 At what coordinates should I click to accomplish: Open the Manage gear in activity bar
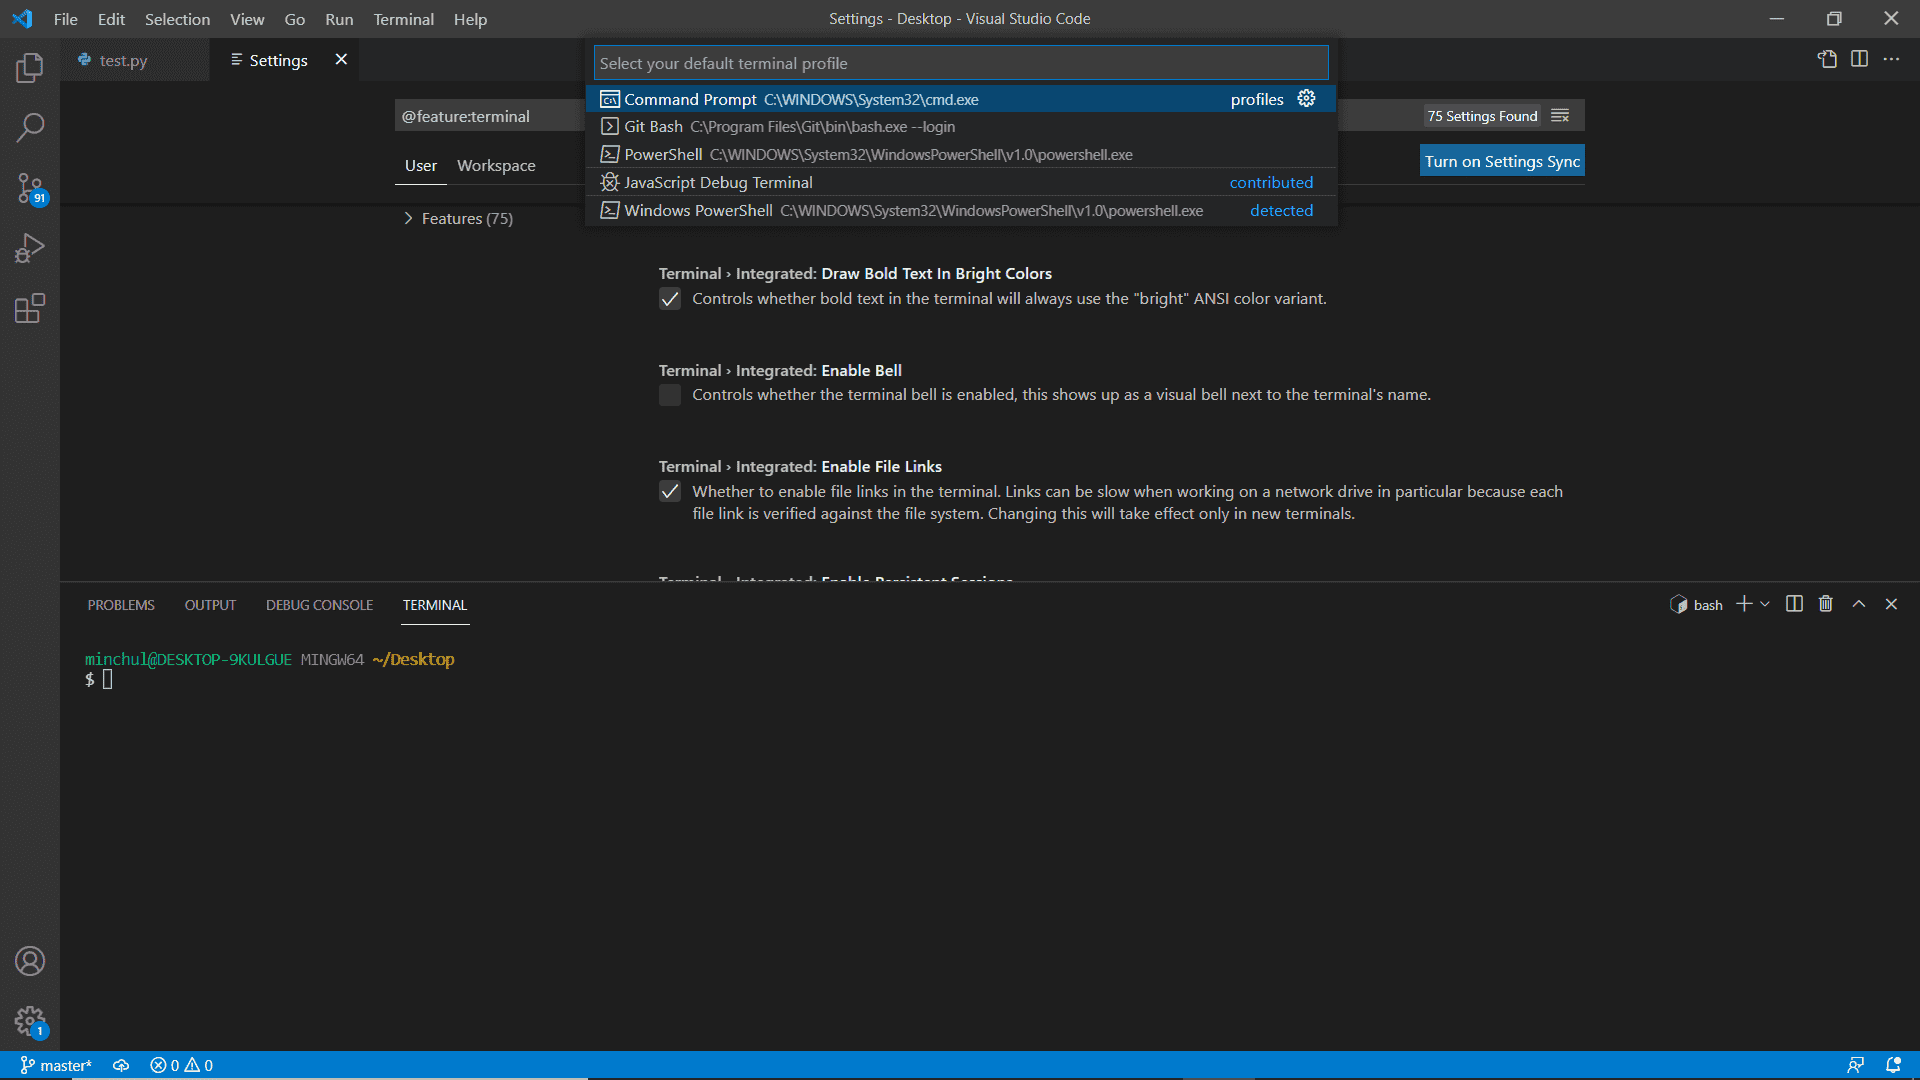[x=30, y=1021]
